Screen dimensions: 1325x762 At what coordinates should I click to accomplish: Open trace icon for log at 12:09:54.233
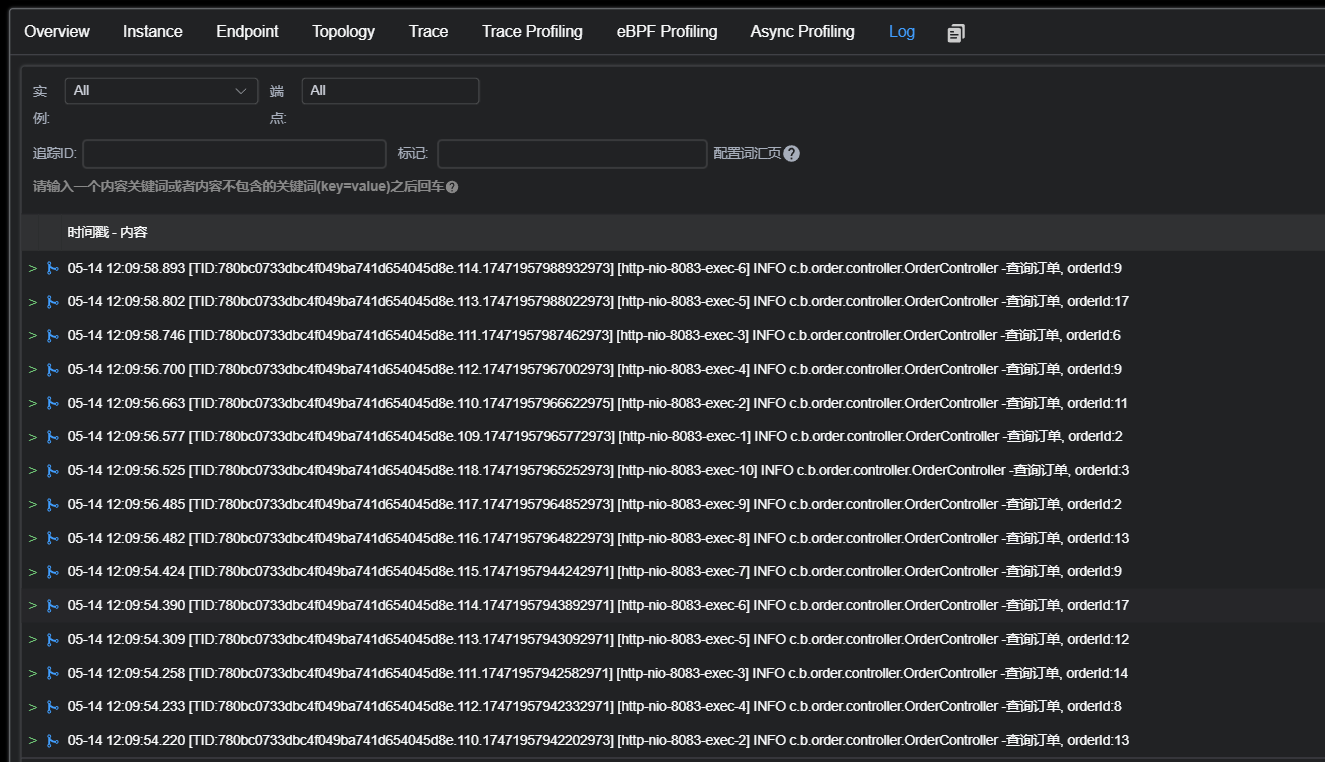pos(53,707)
